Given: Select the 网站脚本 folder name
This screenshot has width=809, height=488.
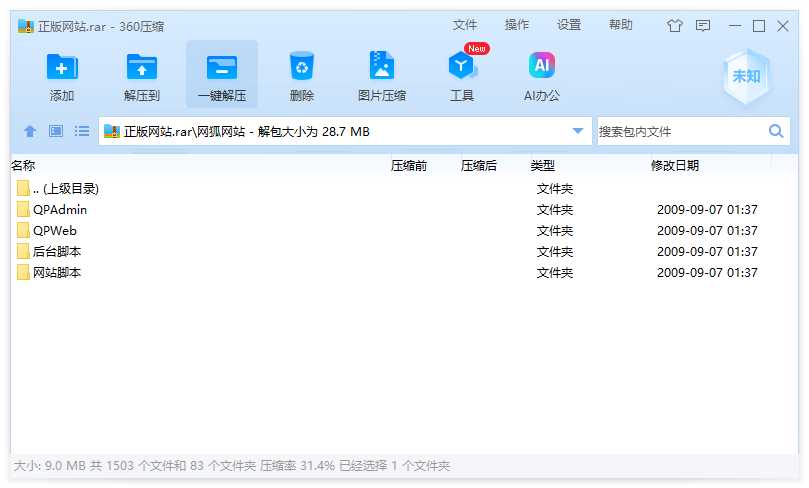Looking at the screenshot, I should (57, 273).
